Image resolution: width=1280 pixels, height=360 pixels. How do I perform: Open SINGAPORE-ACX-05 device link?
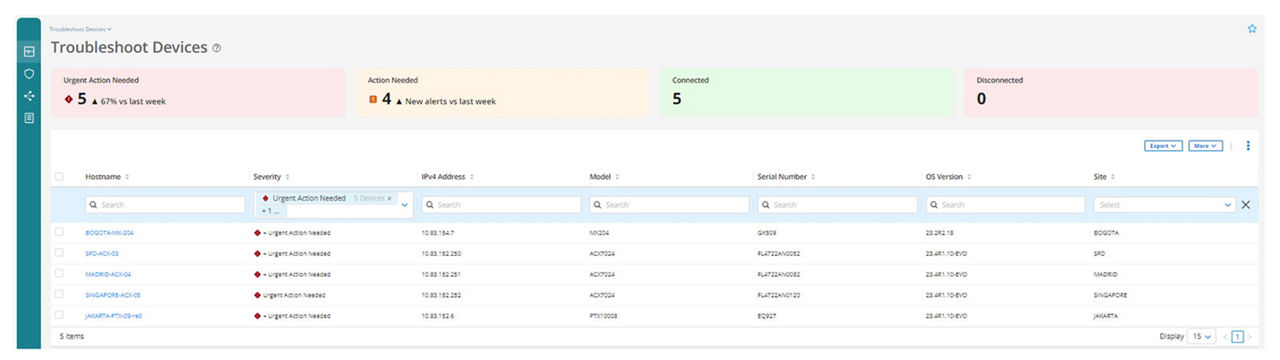tap(113, 295)
